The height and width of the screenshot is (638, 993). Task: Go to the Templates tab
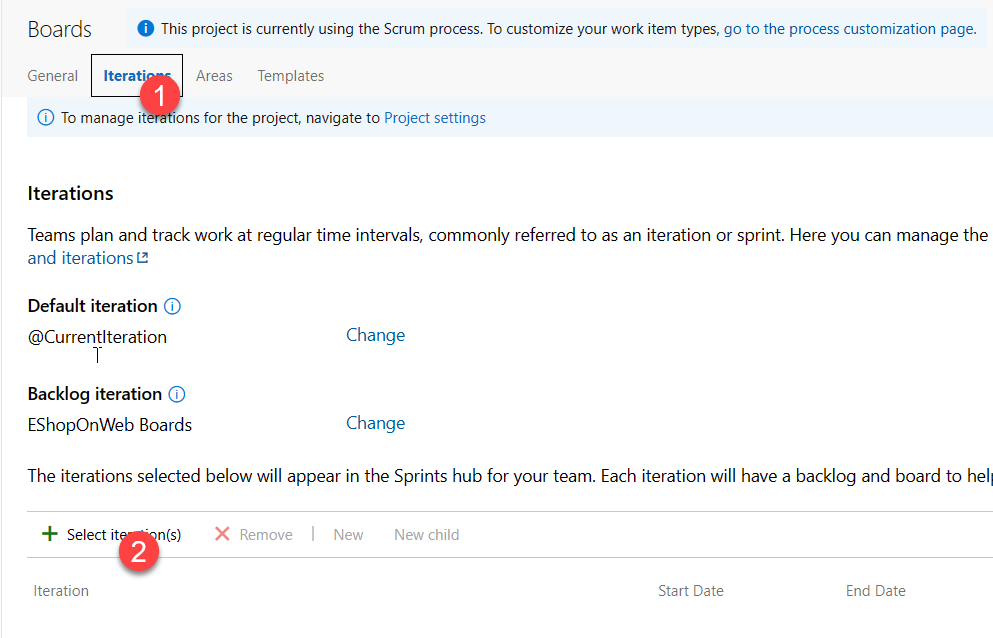point(291,76)
